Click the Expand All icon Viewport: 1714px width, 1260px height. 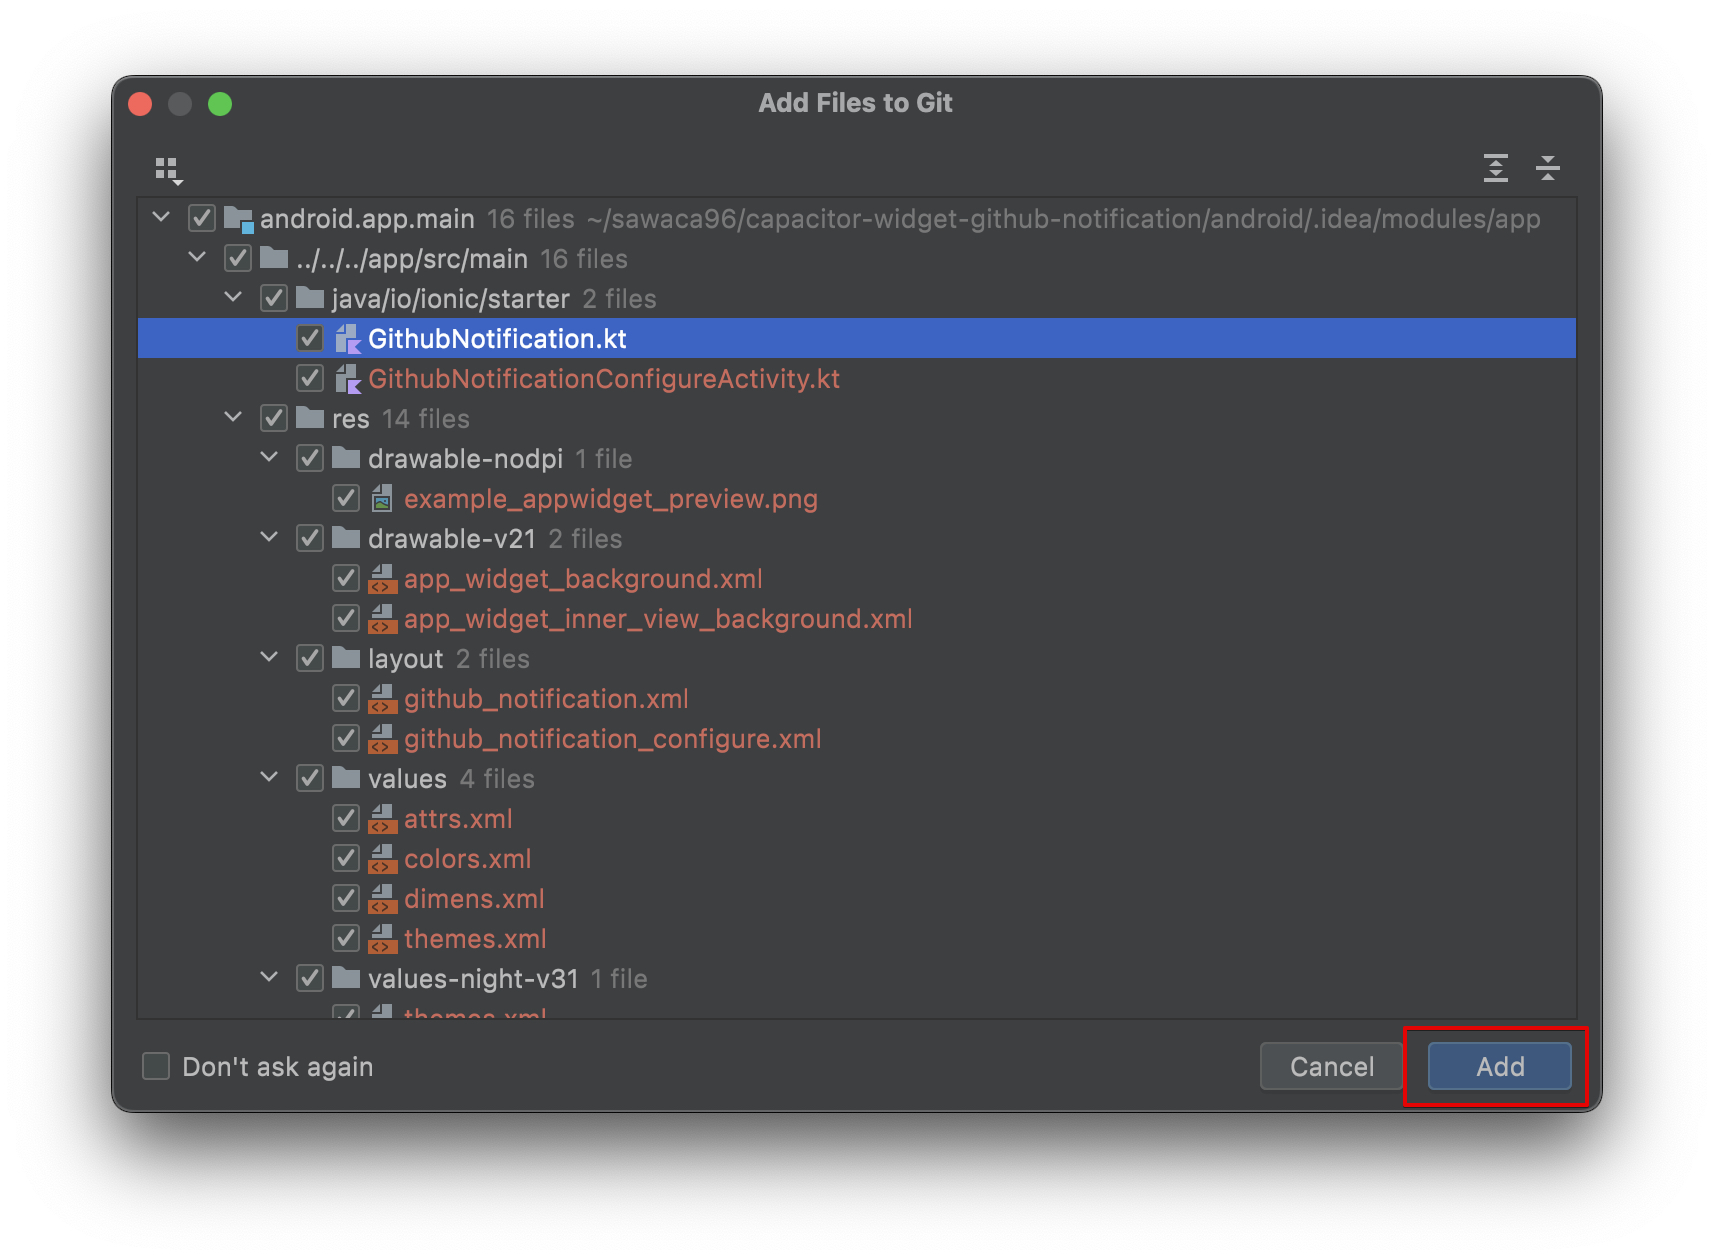pyautogui.click(x=1496, y=168)
